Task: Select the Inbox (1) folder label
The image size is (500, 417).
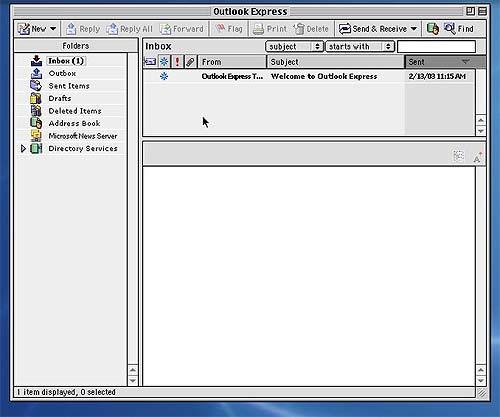Action: 66,61
